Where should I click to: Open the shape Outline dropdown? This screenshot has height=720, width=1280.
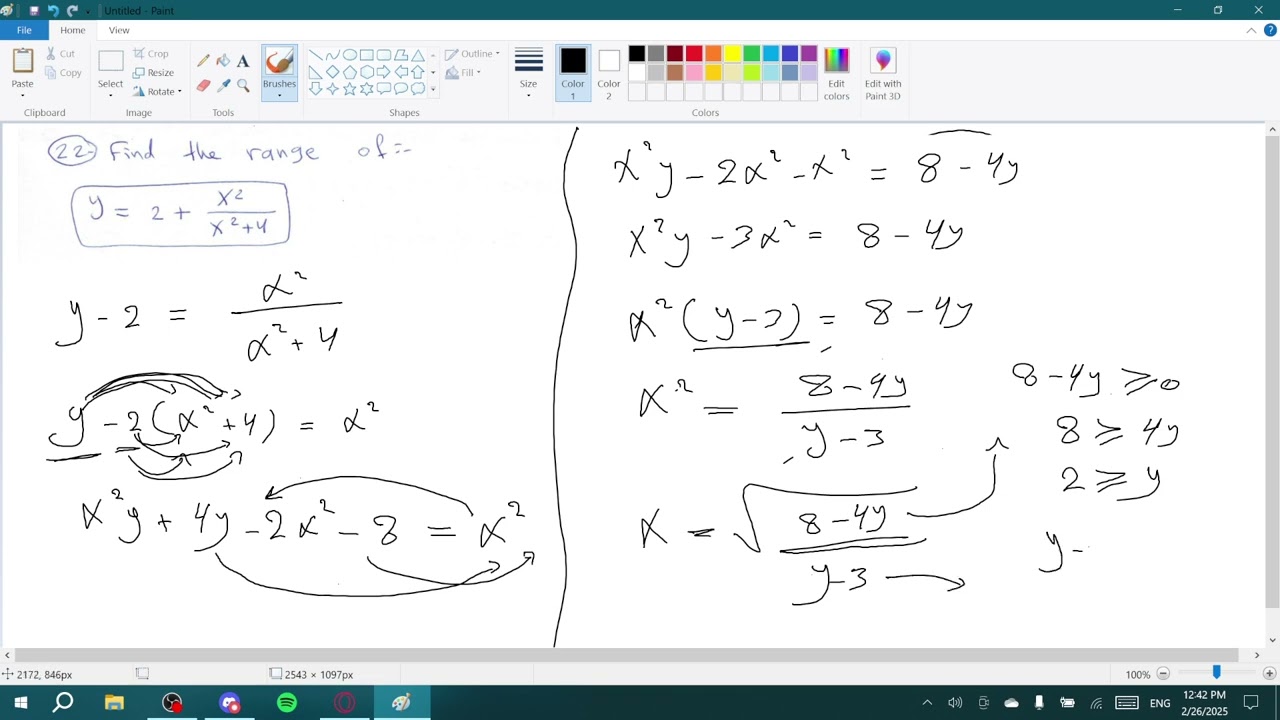[x=472, y=54]
